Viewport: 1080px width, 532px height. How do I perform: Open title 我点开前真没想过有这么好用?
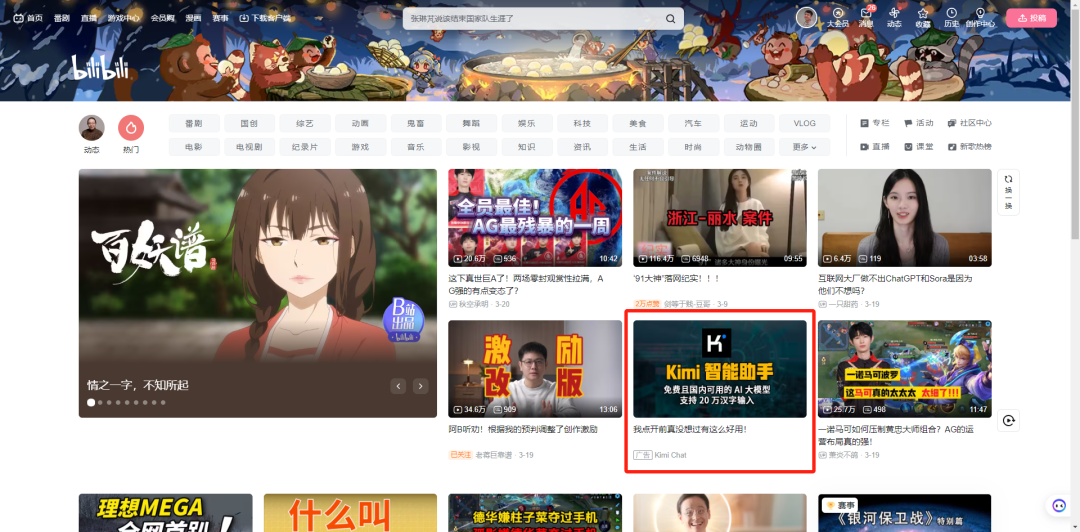click(x=690, y=429)
